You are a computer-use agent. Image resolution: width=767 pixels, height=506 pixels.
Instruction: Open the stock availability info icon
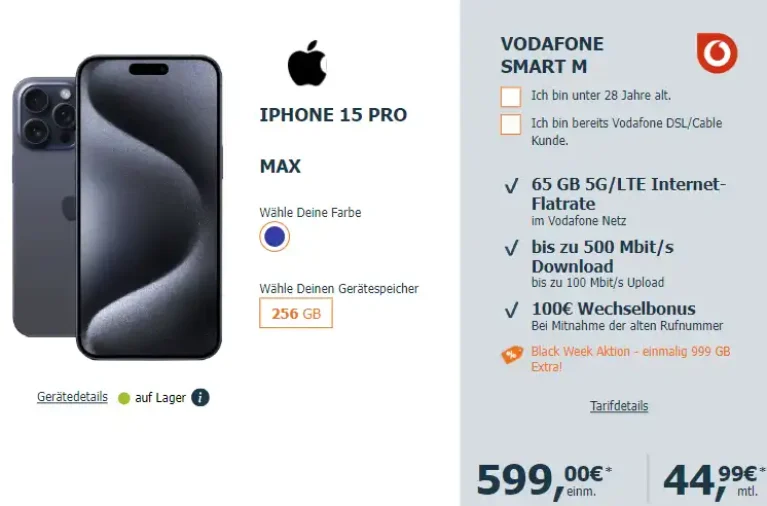(200, 397)
